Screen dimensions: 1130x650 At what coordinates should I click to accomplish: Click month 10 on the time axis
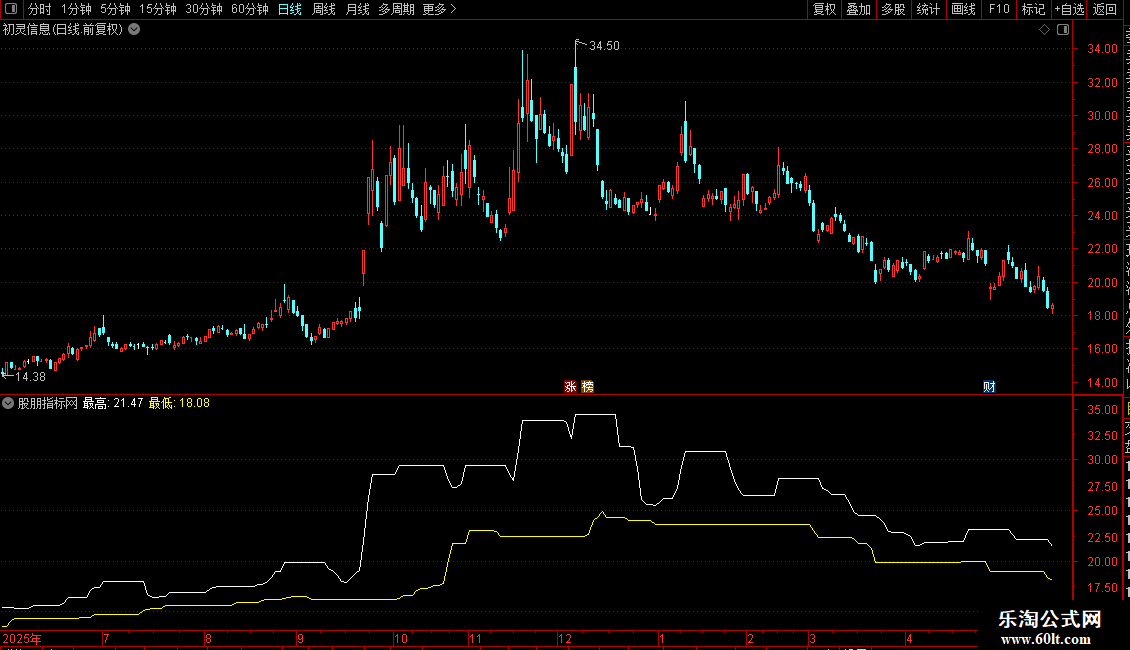pos(401,638)
